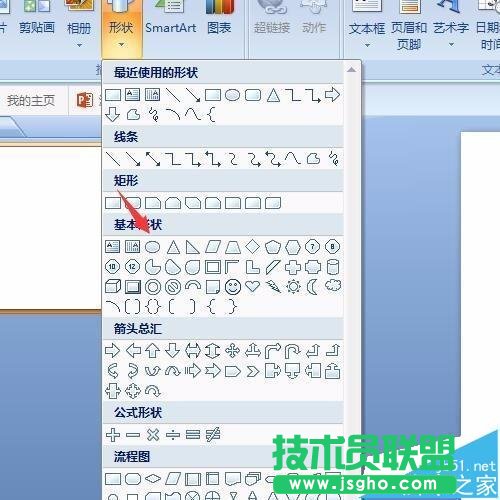Select the right arrow in Block Arrows
500x500 pixels.
112,351
